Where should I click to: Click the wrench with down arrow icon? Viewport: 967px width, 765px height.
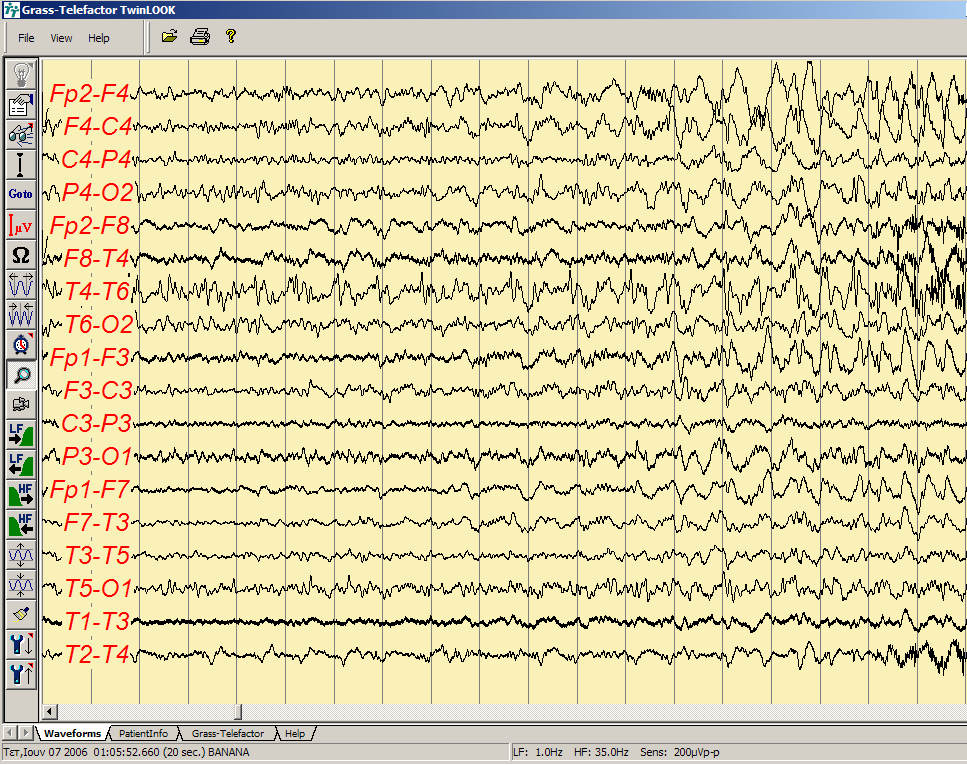[21, 645]
